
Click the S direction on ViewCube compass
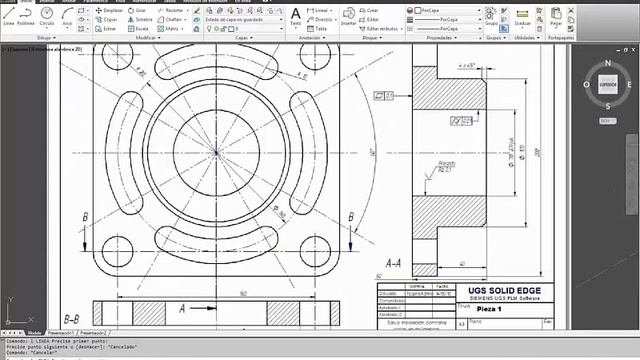tap(608, 106)
